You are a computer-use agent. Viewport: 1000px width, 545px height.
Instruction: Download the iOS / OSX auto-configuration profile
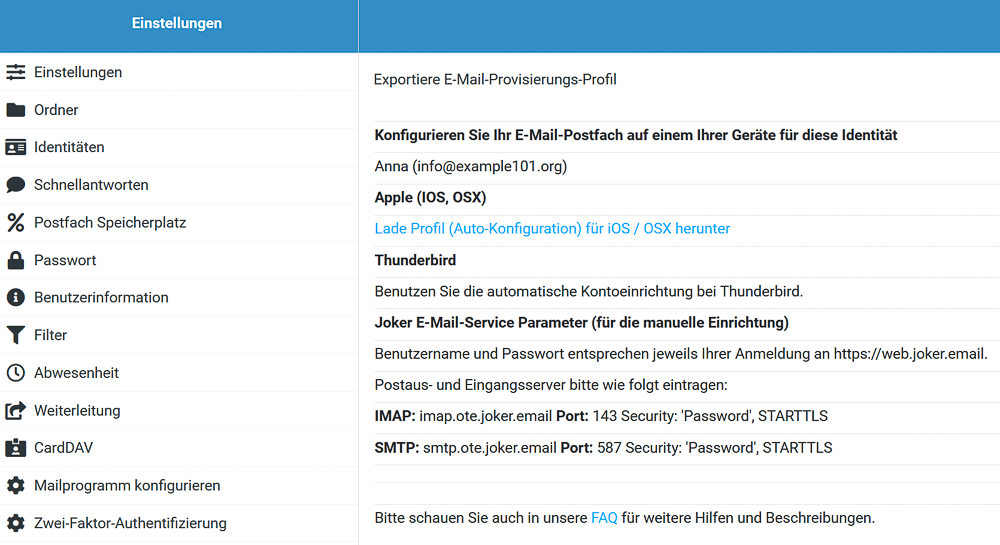click(x=552, y=228)
